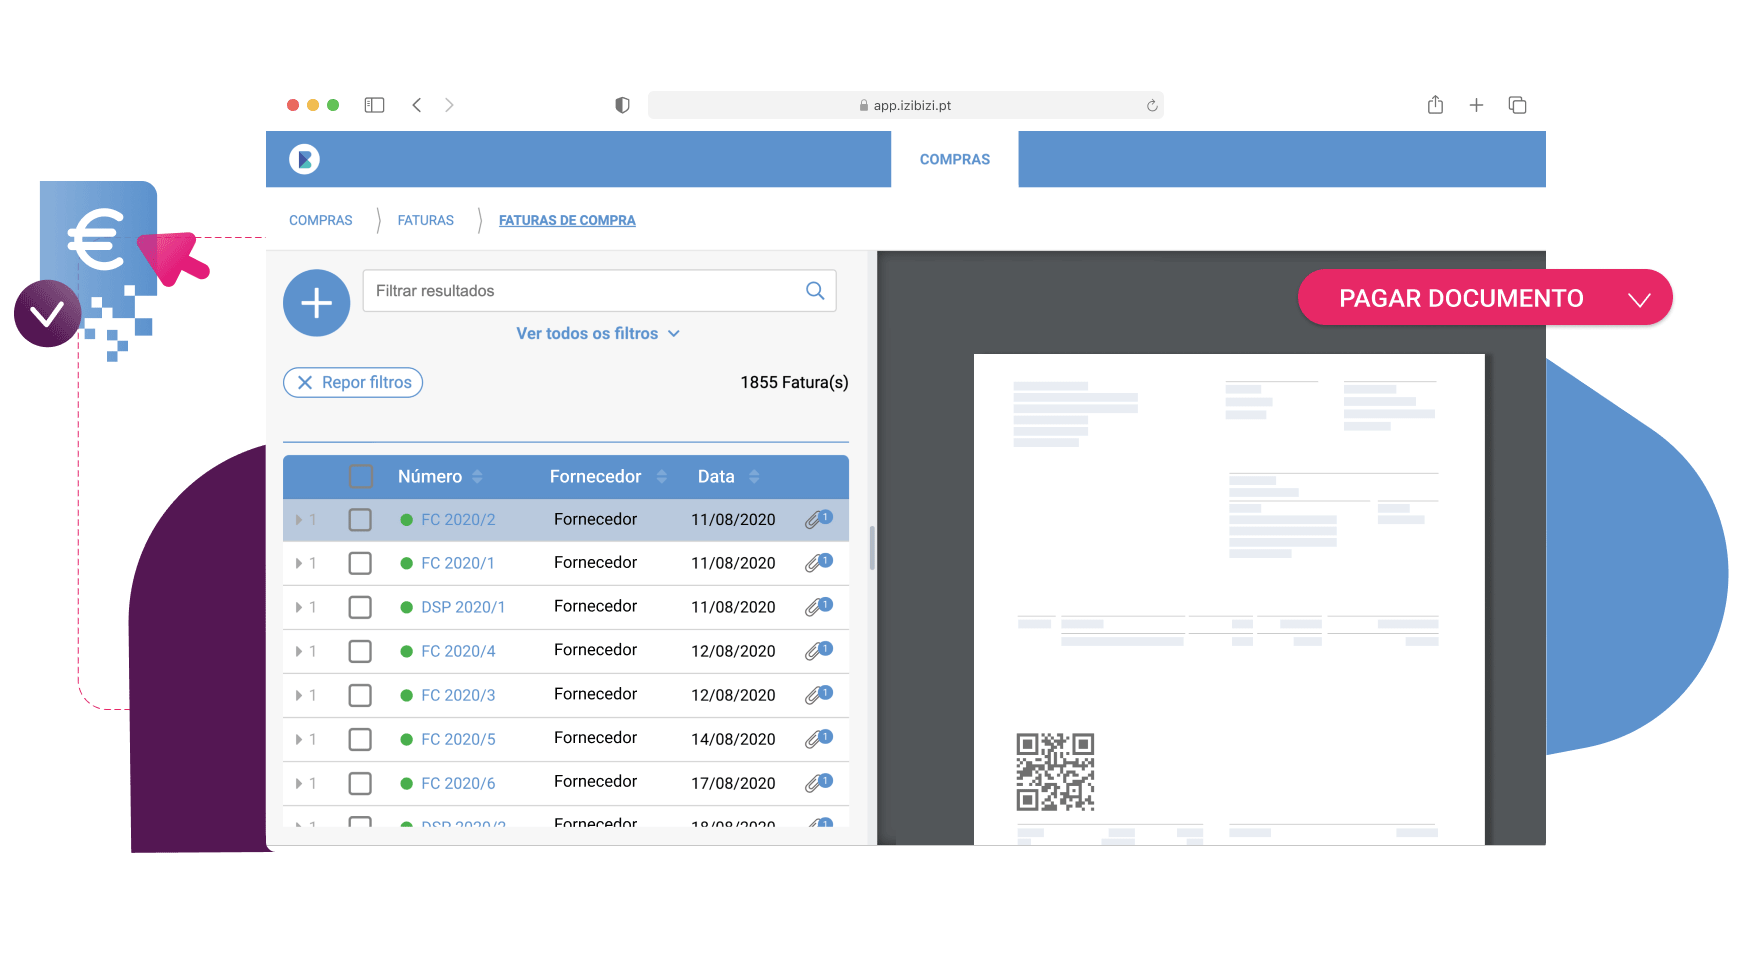
Task: Click the search magnifier icon in filter box
Action: [x=815, y=291]
